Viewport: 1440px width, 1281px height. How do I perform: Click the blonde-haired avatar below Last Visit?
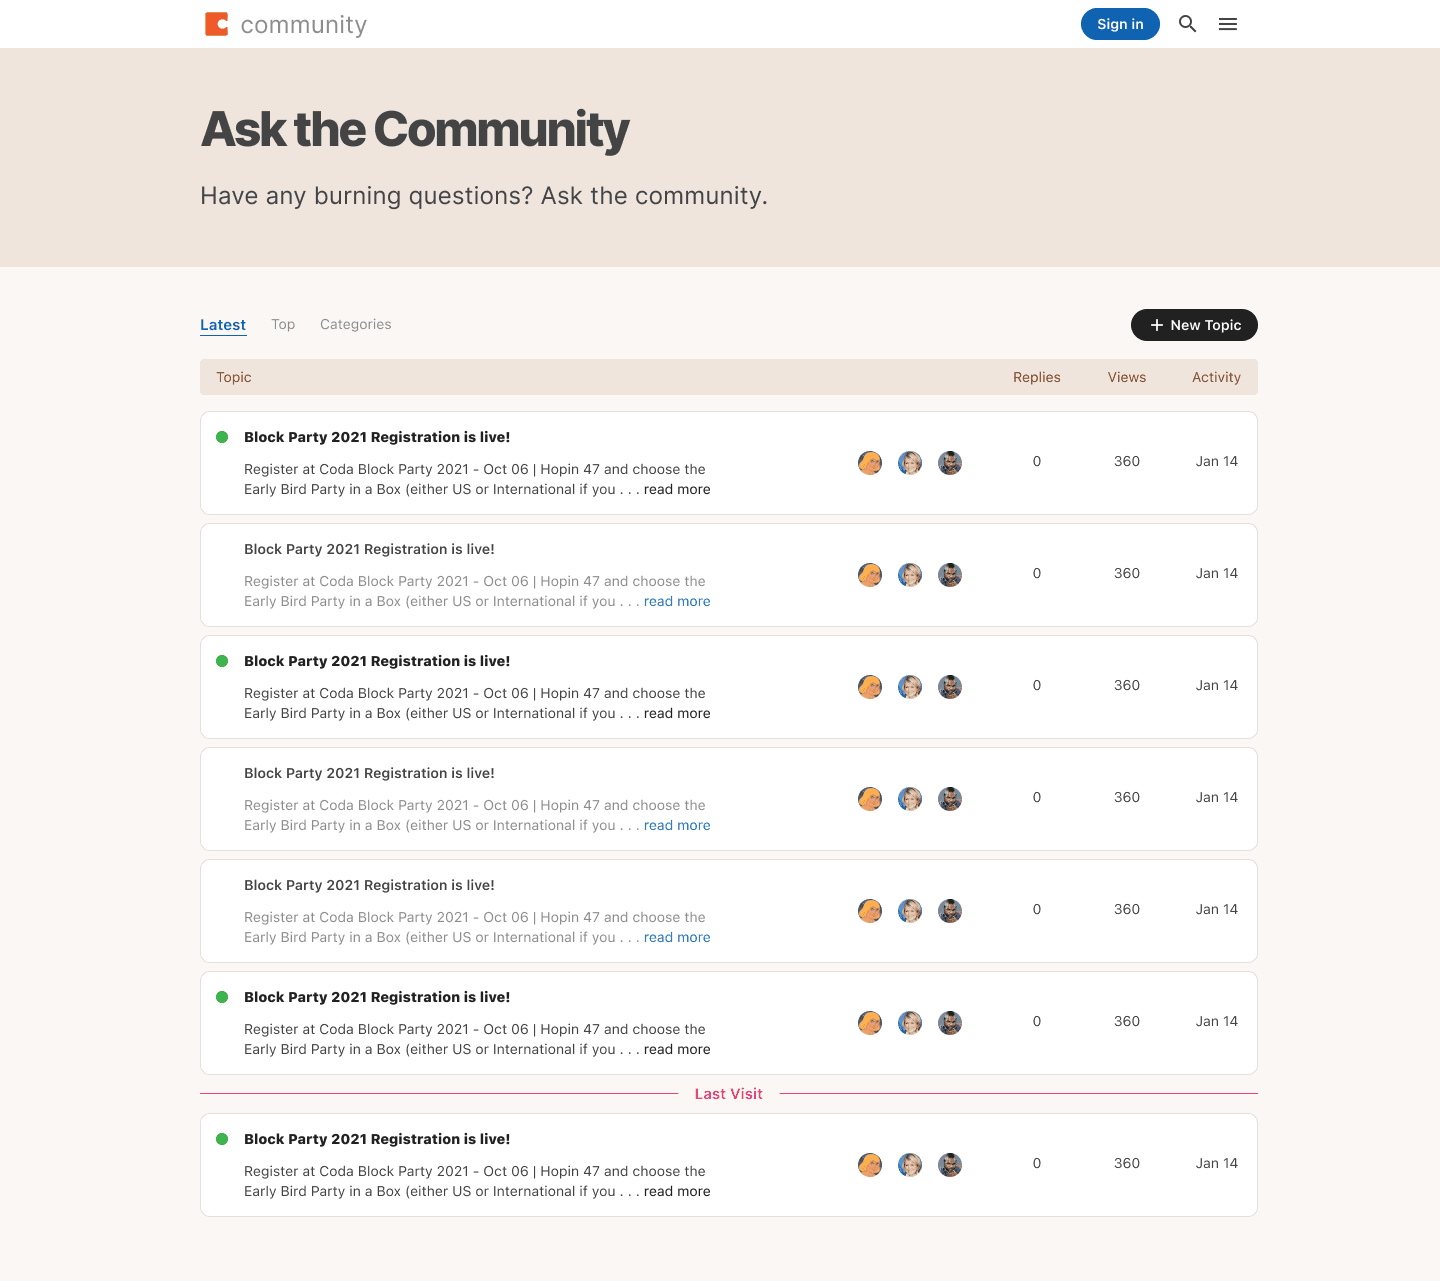point(910,1165)
